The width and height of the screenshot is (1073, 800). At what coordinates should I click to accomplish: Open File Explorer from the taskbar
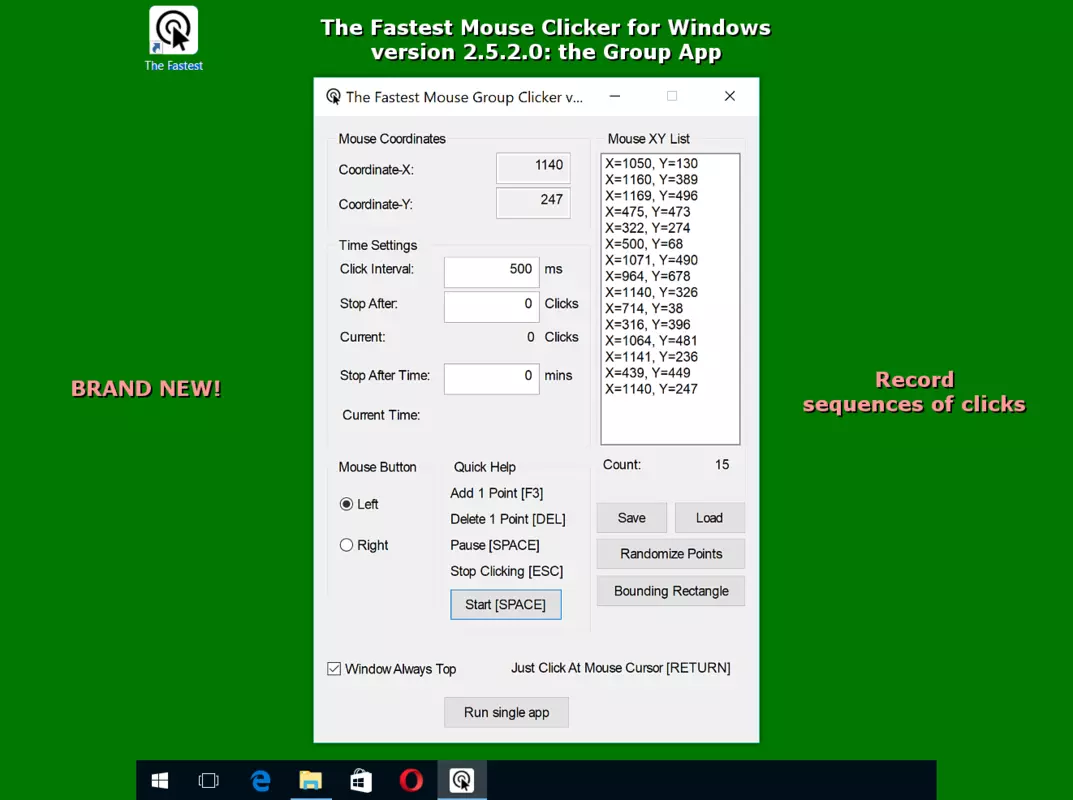pos(311,780)
